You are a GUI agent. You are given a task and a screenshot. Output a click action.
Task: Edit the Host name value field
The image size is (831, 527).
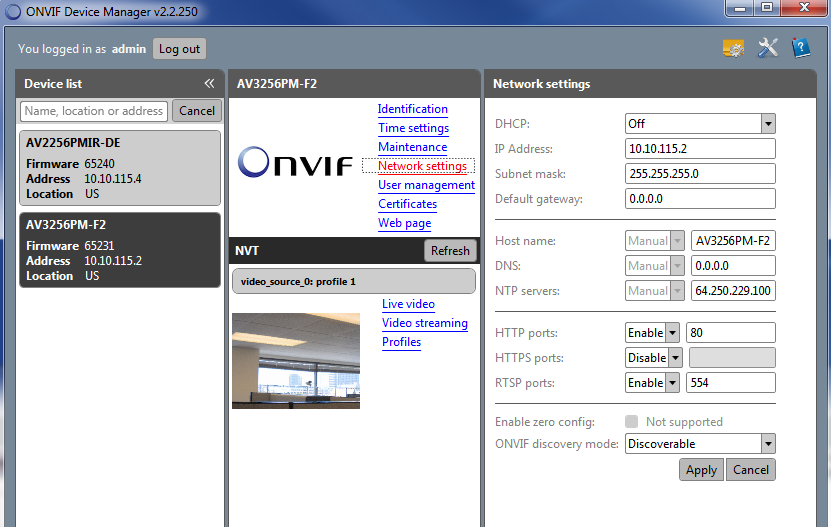733,241
